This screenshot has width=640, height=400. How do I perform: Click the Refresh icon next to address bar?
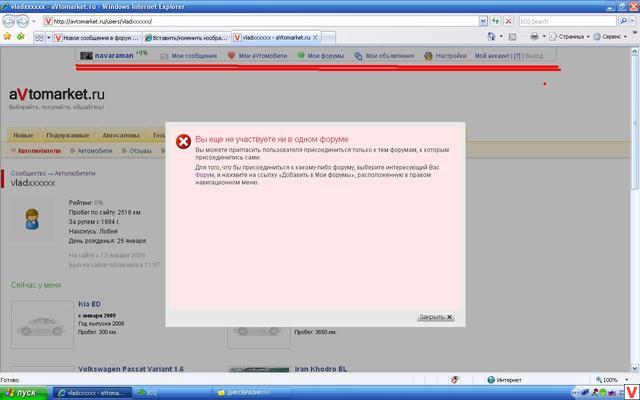(496, 21)
